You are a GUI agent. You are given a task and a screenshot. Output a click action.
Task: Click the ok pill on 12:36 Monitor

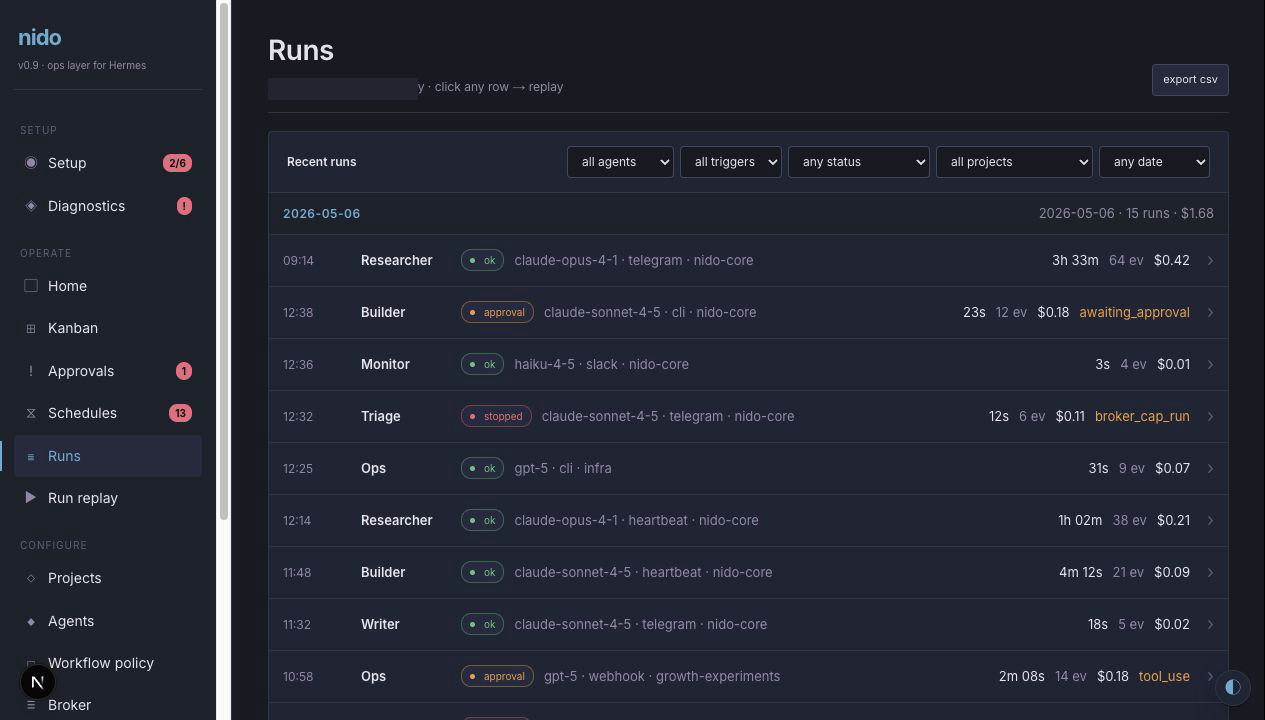pos(482,364)
